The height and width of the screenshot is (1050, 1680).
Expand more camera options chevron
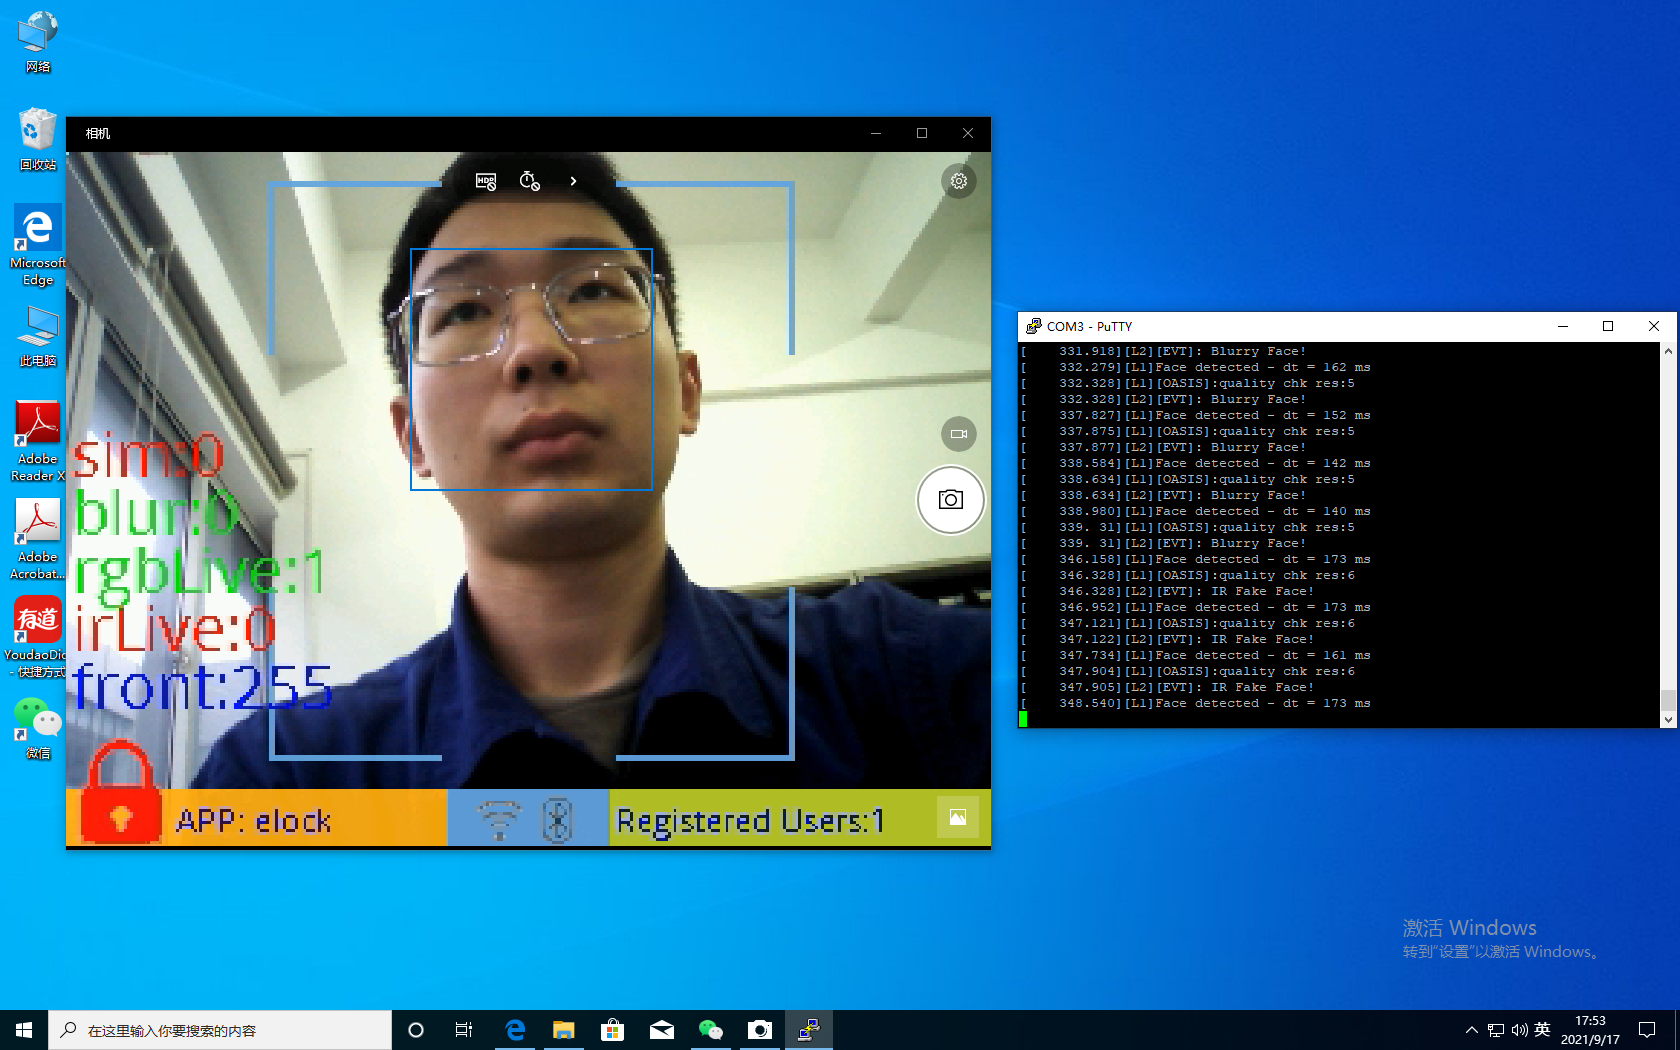point(573,181)
